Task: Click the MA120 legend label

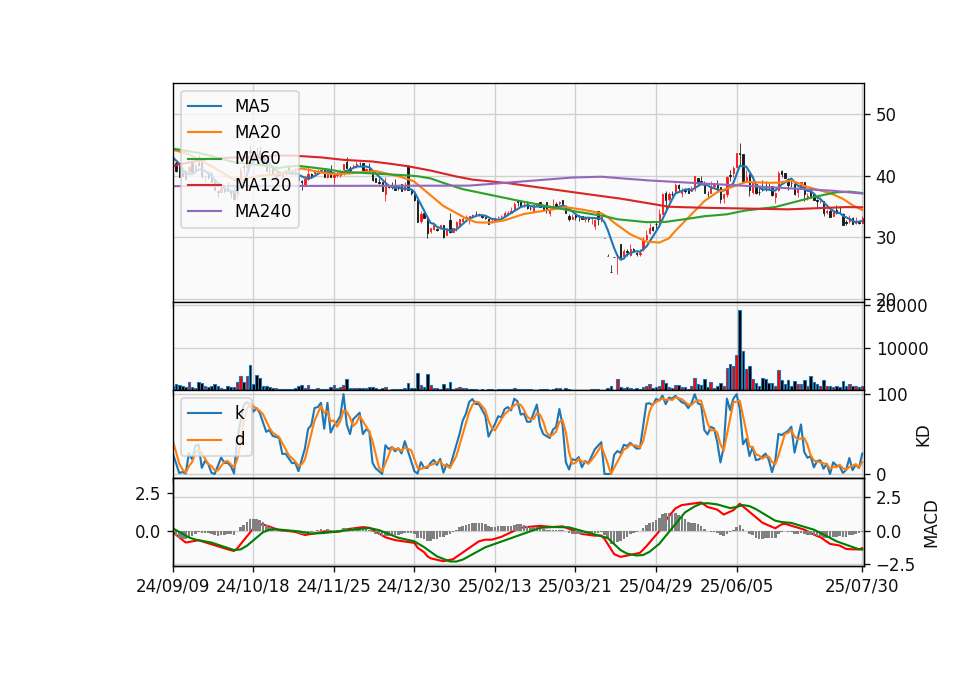Action: point(263,184)
